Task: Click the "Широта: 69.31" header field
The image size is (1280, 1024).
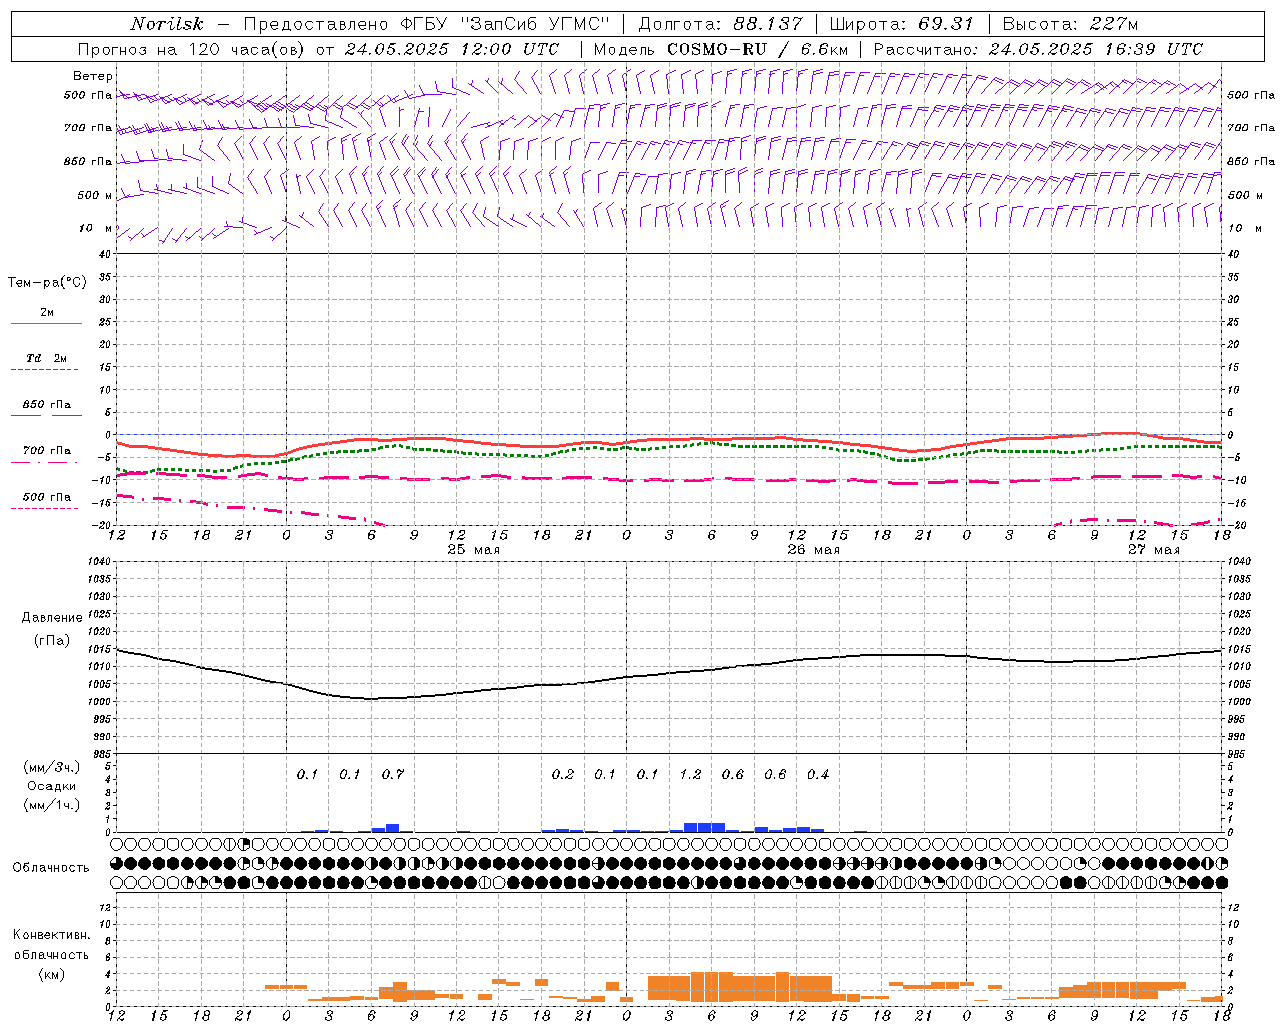Action: (902, 24)
